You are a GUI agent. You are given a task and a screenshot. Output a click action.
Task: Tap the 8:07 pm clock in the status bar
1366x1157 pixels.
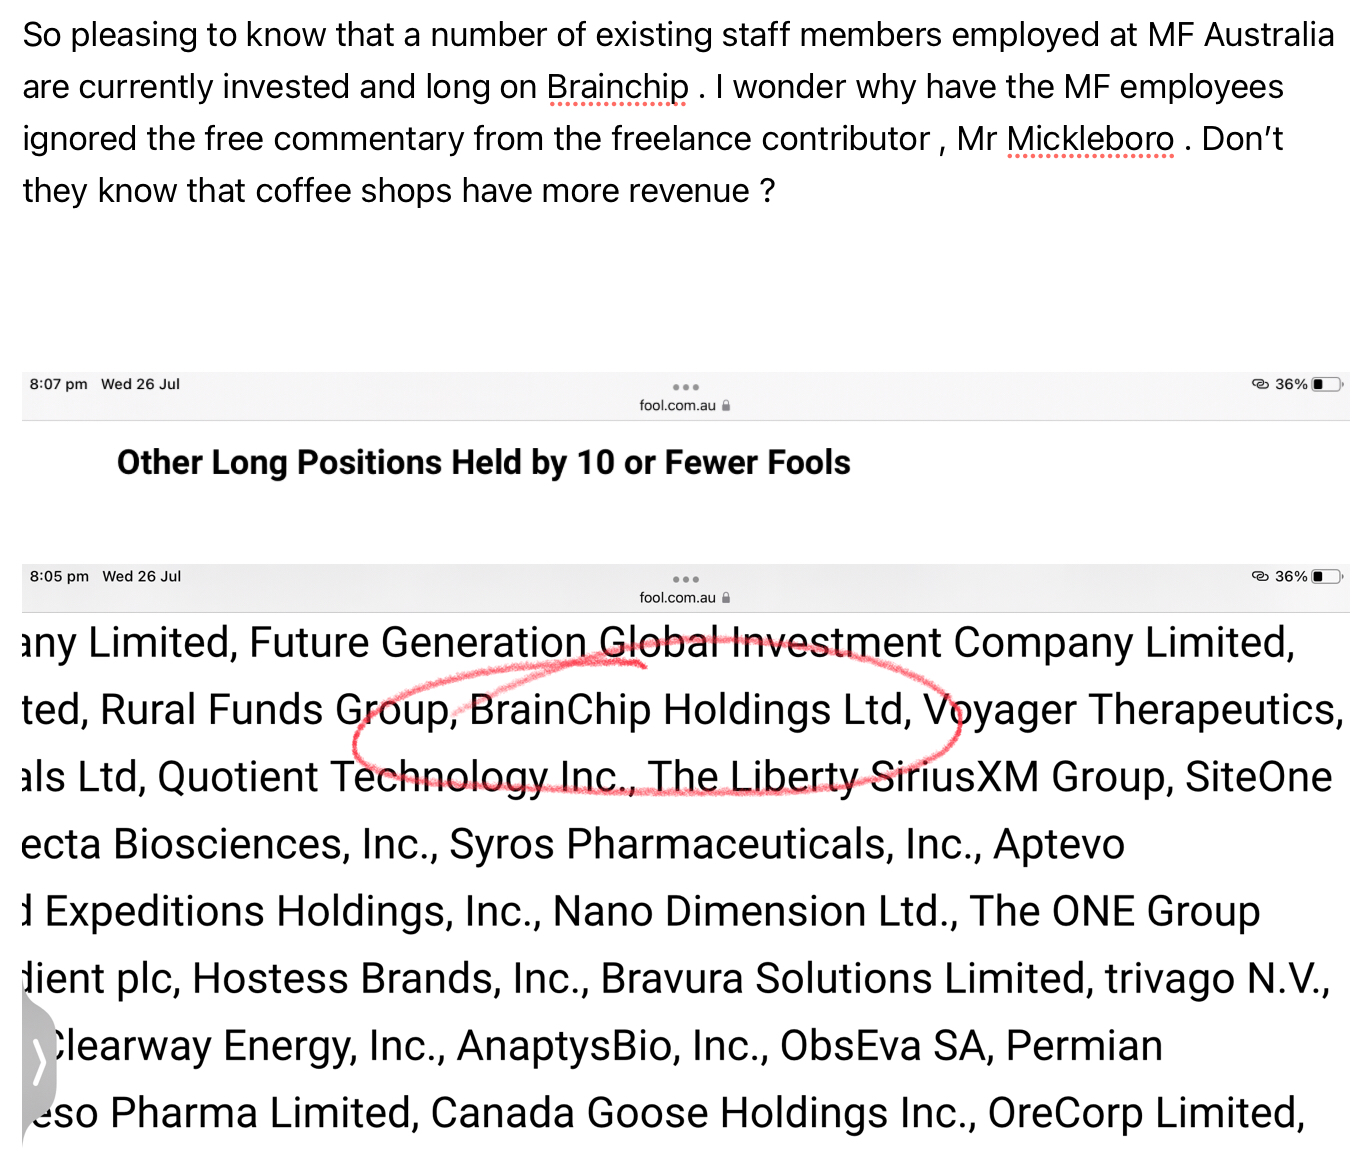[59, 384]
